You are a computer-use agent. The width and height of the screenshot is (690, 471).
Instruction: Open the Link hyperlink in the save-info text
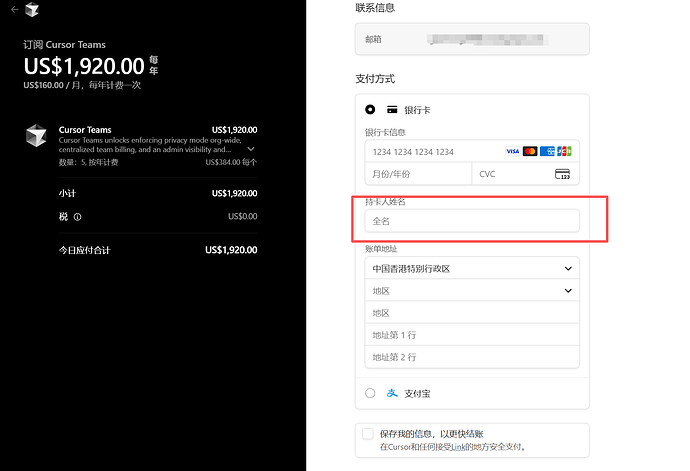coord(459,447)
